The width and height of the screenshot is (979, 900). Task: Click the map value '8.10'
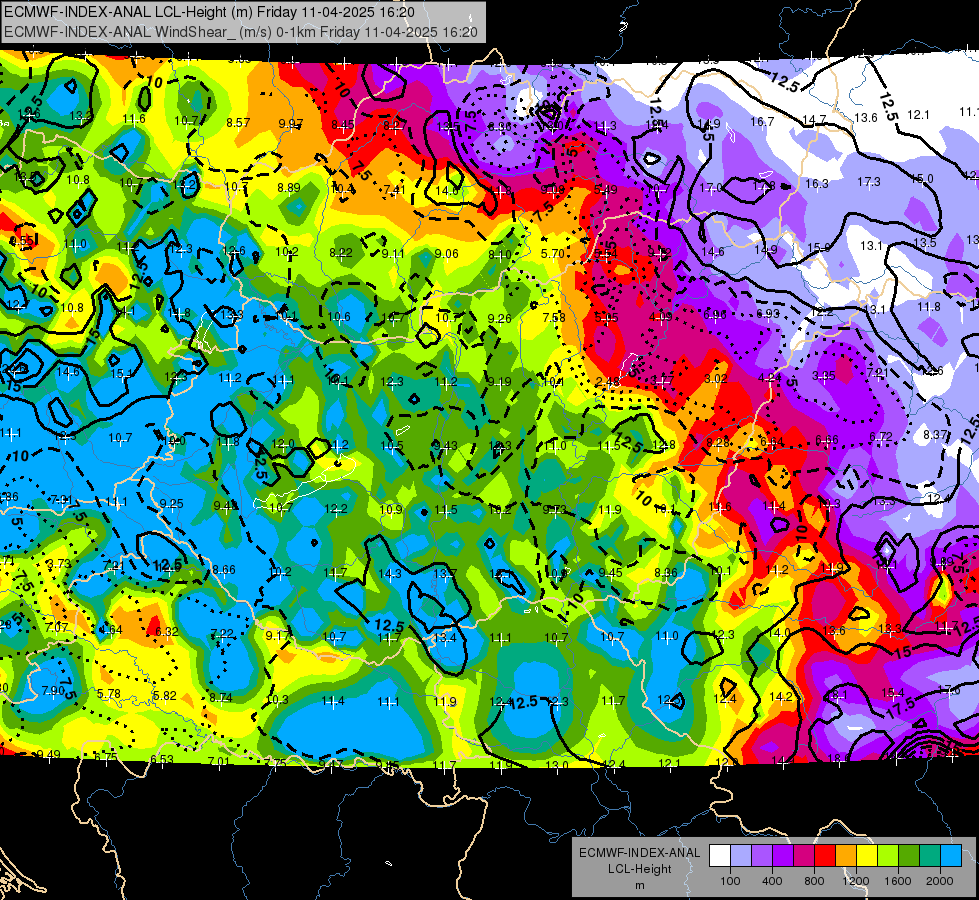click(499, 255)
